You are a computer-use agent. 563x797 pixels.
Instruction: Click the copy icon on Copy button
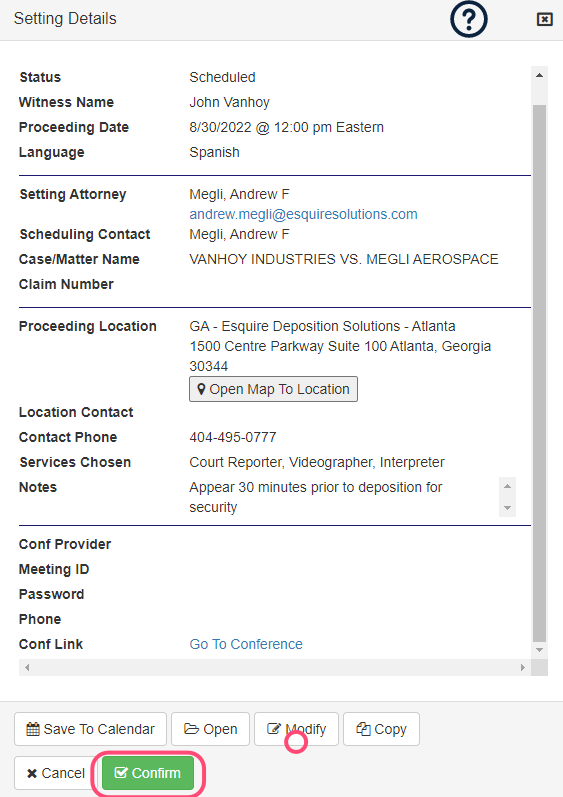point(363,729)
